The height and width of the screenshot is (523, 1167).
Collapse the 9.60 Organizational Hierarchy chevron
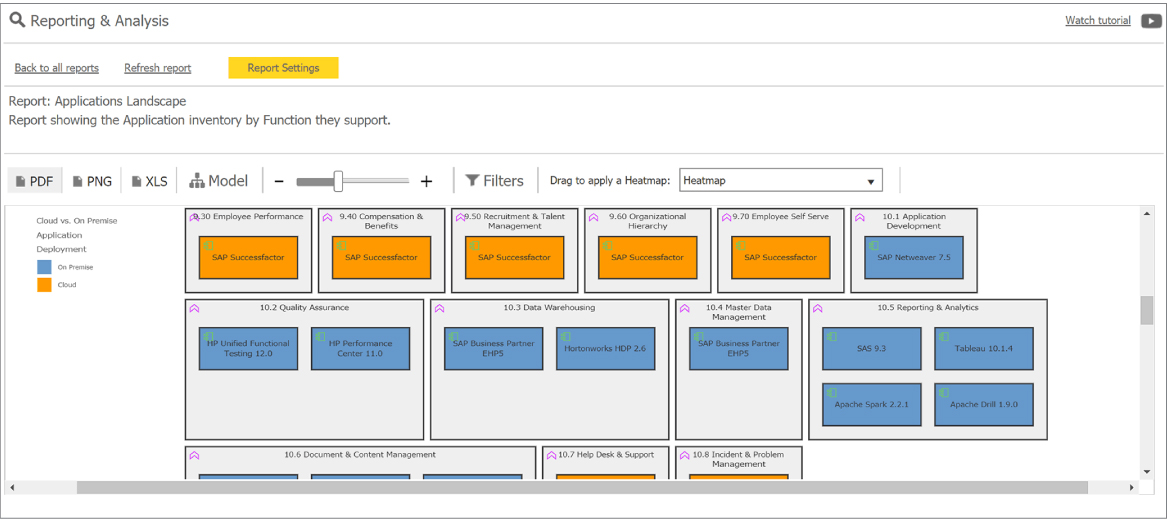pyautogui.click(x=594, y=217)
